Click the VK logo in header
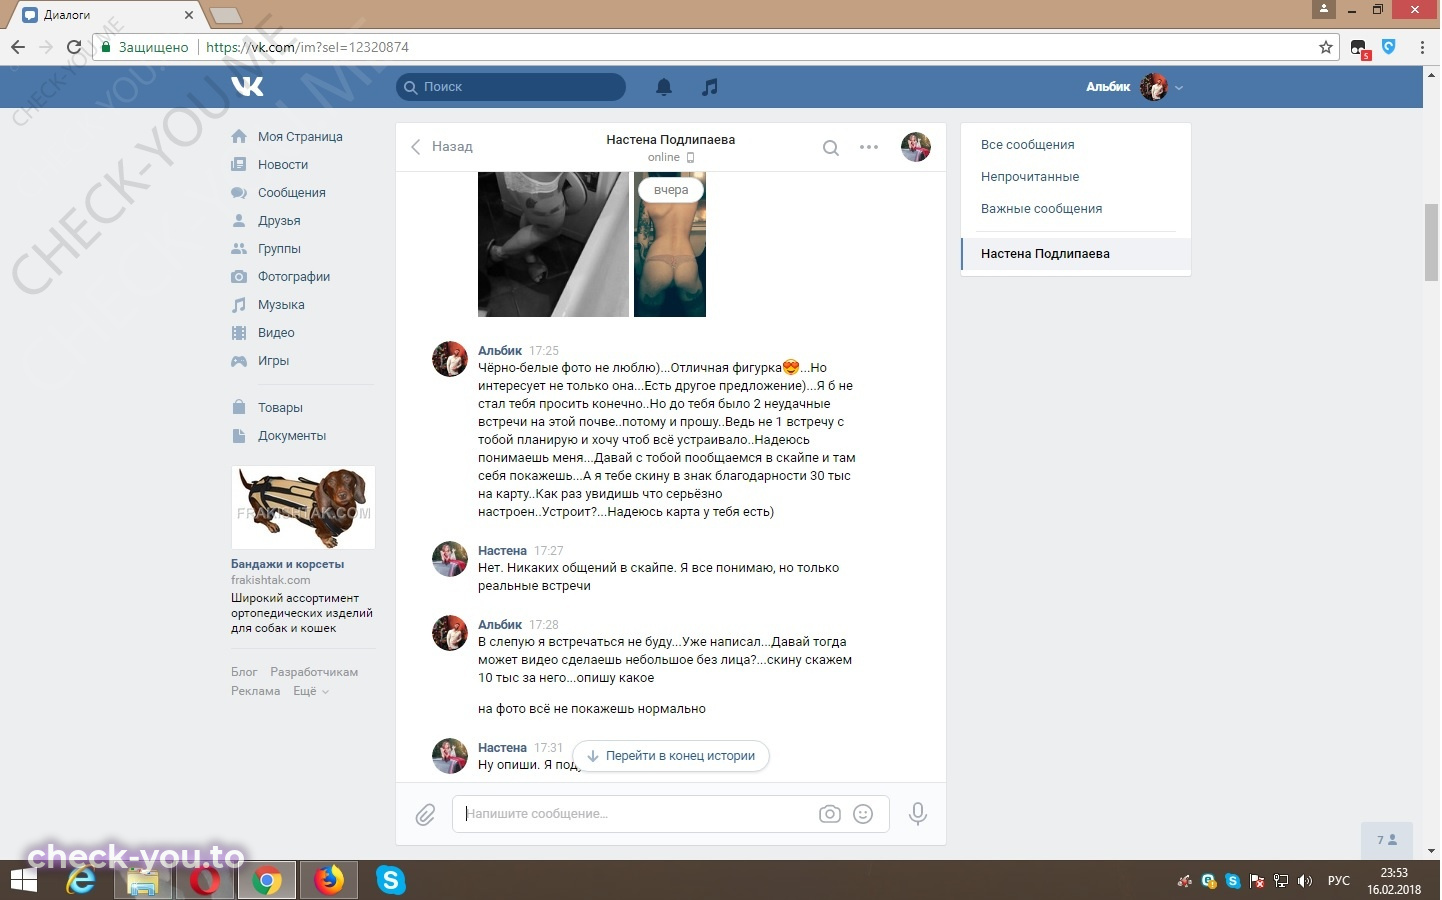The height and width of the screenshot is (900, 1442). (247, 87)
